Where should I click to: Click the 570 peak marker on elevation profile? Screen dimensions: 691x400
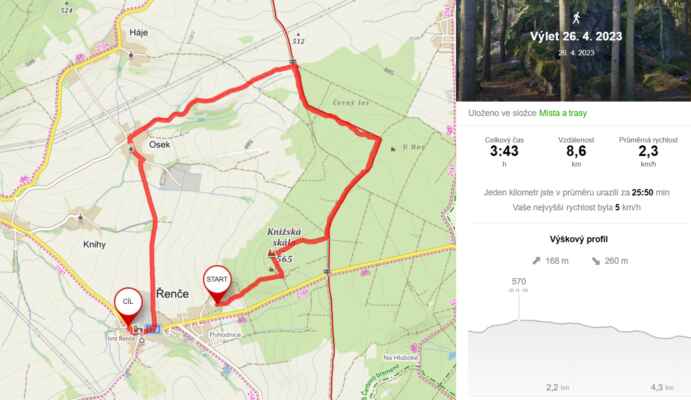(519, 281)
